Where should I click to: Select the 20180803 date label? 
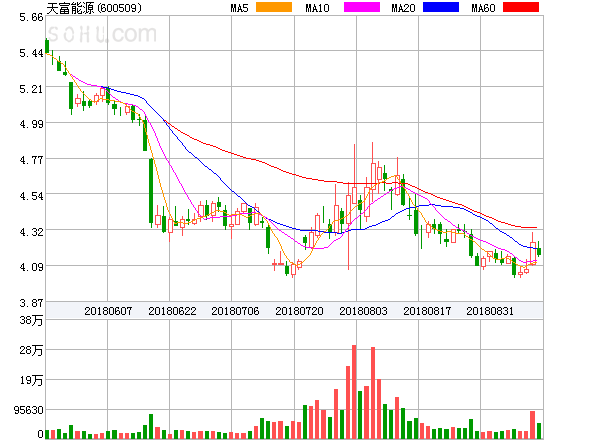click(x=363, y=311)
